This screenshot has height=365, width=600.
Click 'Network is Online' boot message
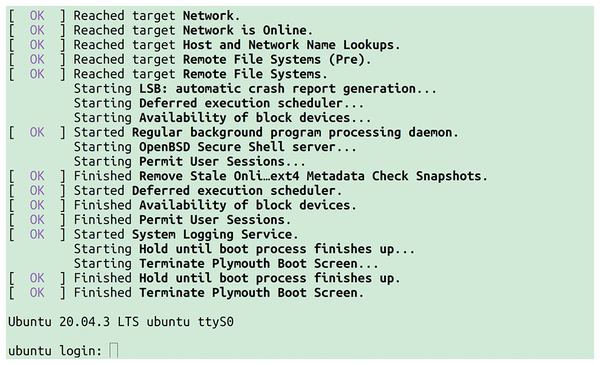(x=248, y=30)
